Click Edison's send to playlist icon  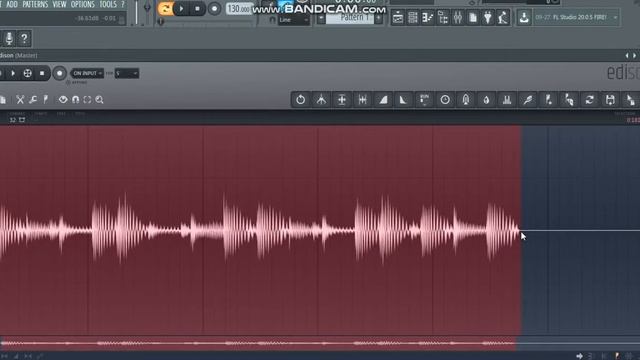(548, 100)
